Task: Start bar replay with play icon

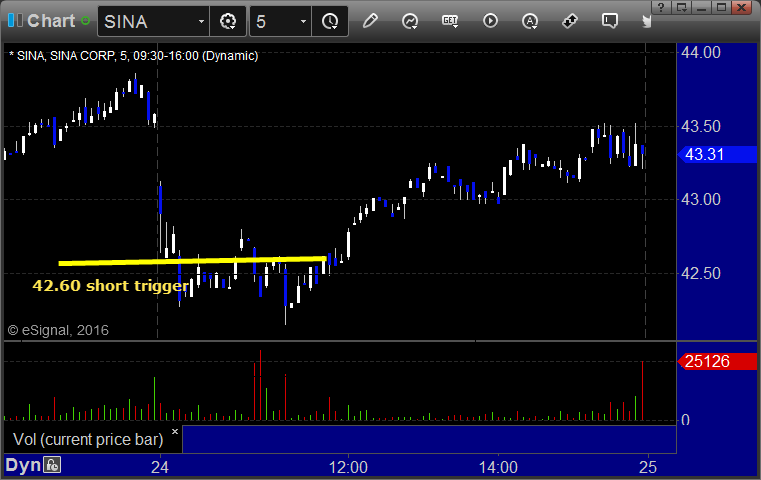Action: pyautogui.click(x=490, y=21)
